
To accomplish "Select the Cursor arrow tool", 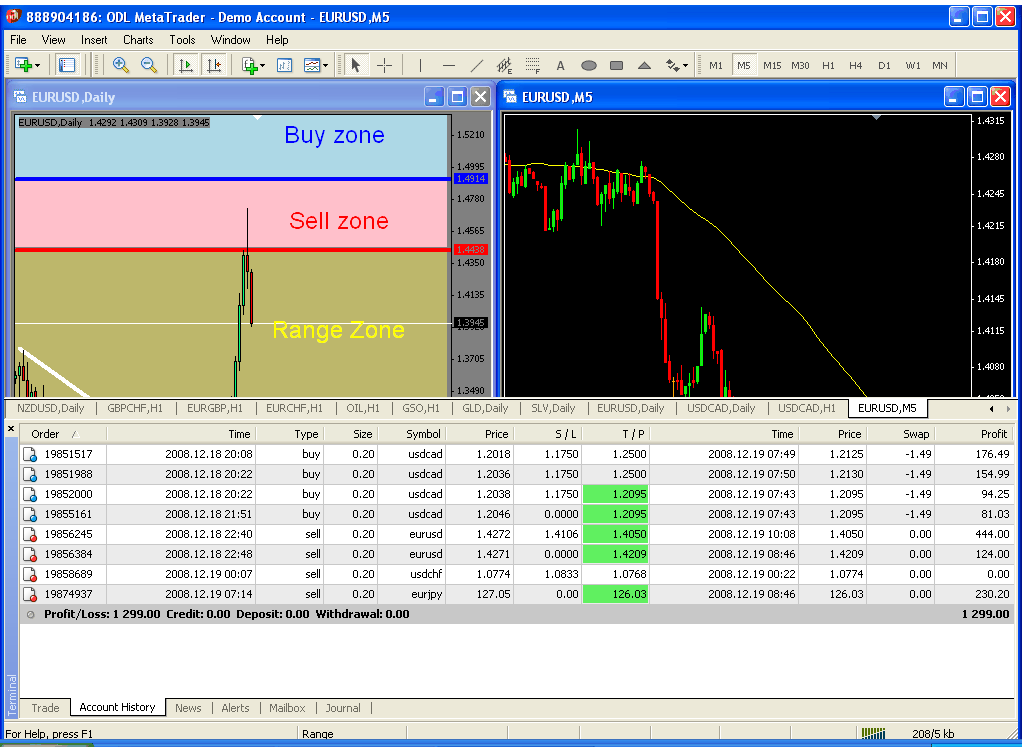I will pos(356,65).
